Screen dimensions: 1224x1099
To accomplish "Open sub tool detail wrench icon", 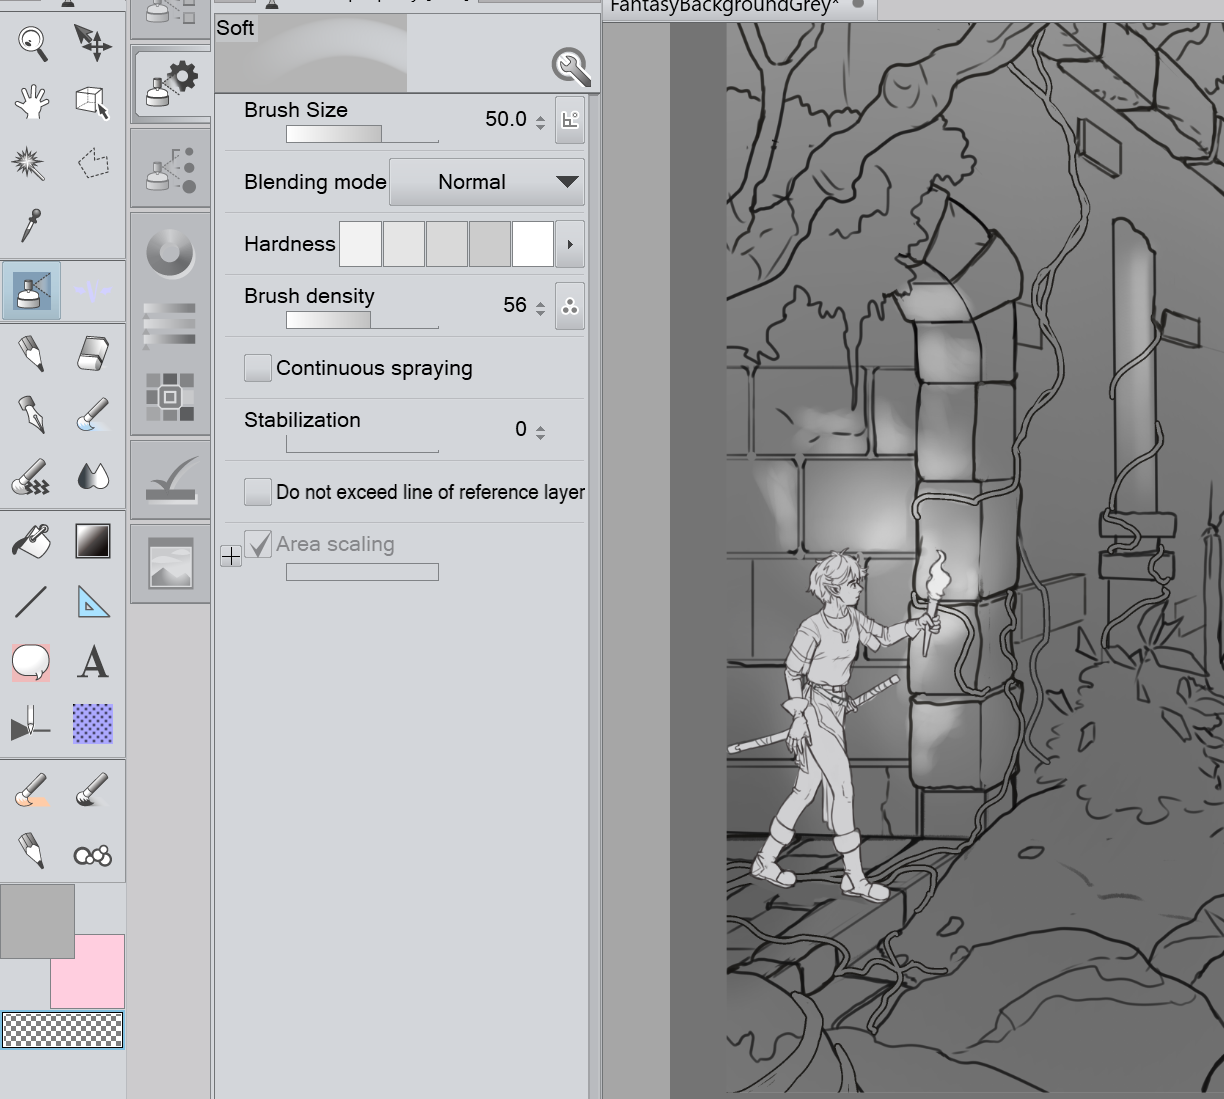I will click(x=571, y=68).
